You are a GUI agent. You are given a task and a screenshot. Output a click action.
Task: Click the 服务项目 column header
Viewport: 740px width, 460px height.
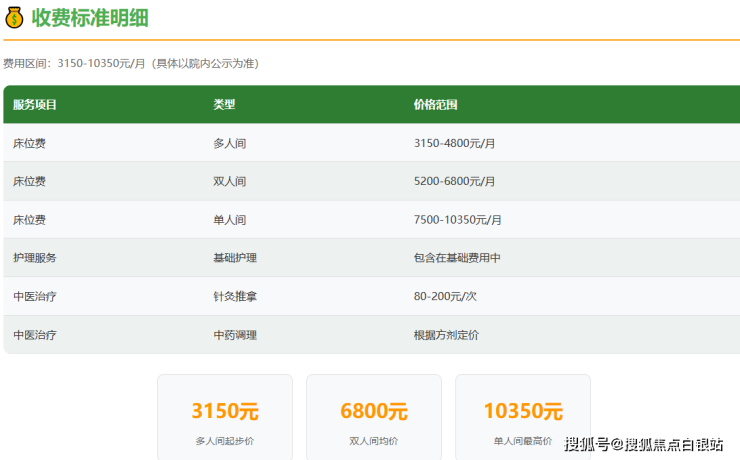pyautogui.click(x=35, y=104)
